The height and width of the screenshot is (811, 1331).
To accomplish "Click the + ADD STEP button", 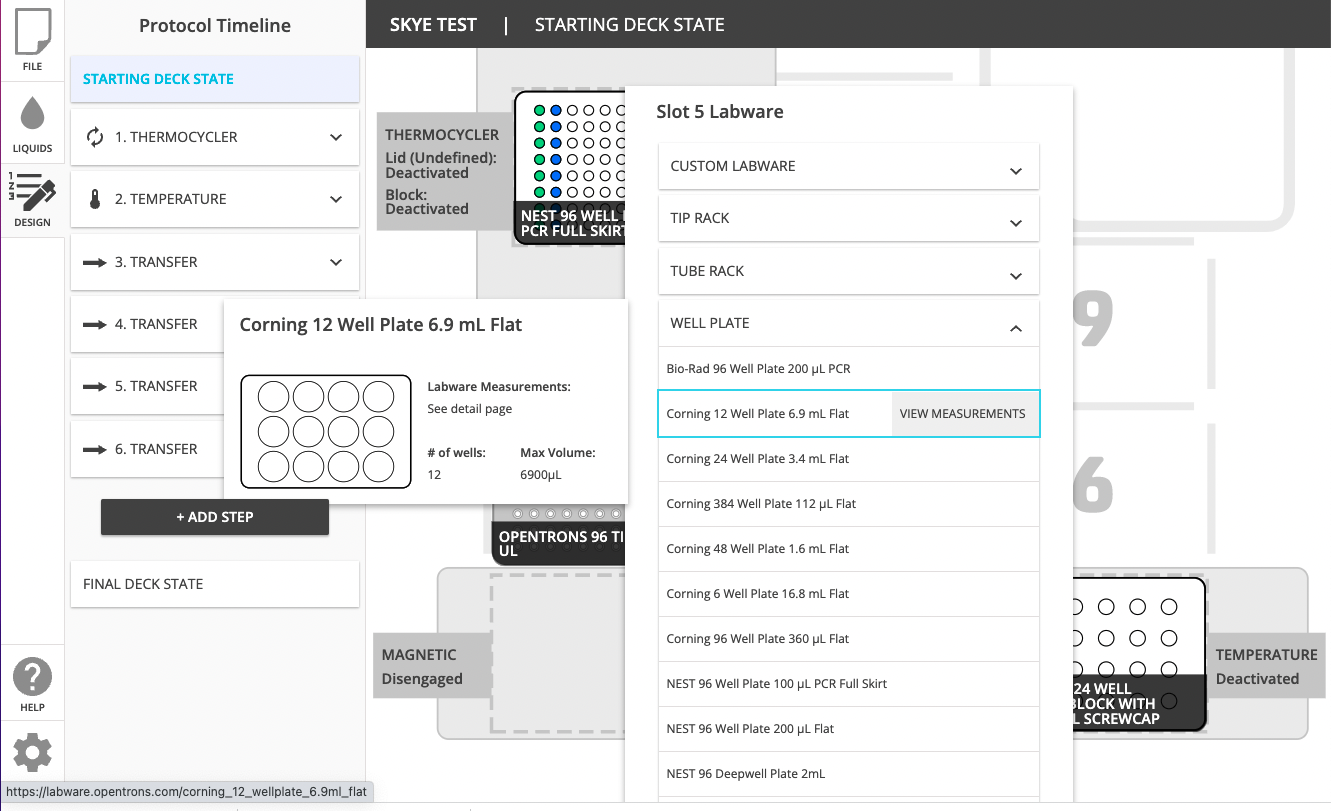I will click(x=214, y=517).
